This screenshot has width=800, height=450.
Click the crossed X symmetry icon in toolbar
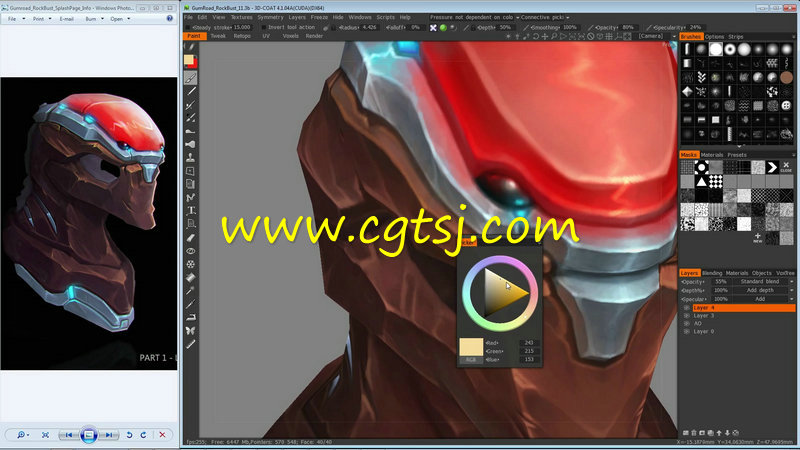(x=433, y=28)
